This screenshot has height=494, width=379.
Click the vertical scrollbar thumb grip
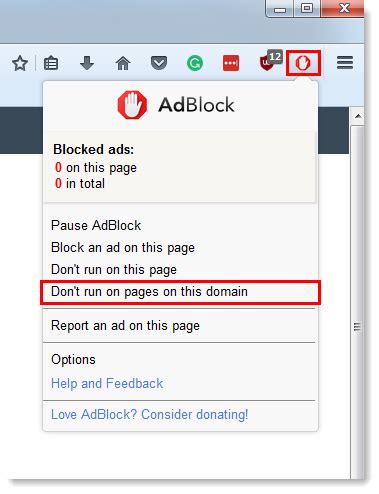(357, 327)
